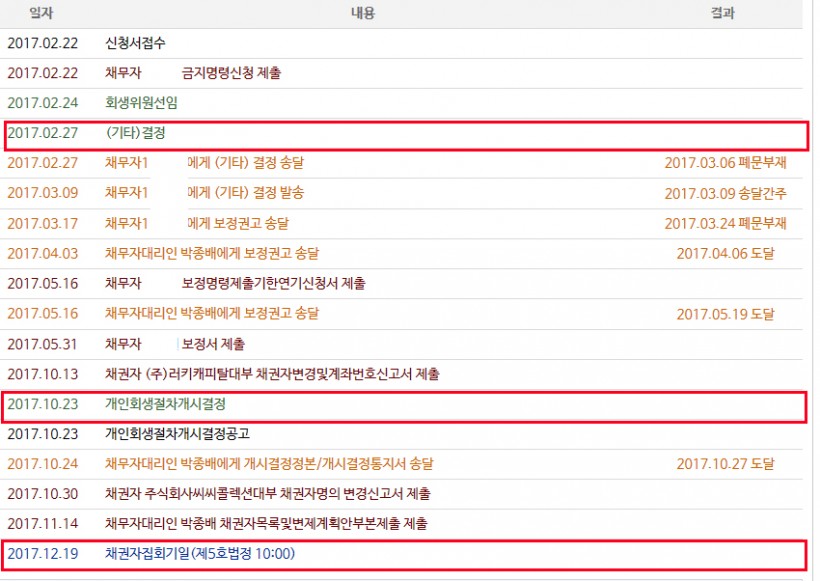The height and width of the screenshot is (581, 820).
Task: Click the date beside '신청서접수'
Action: [x=43, y=43]
